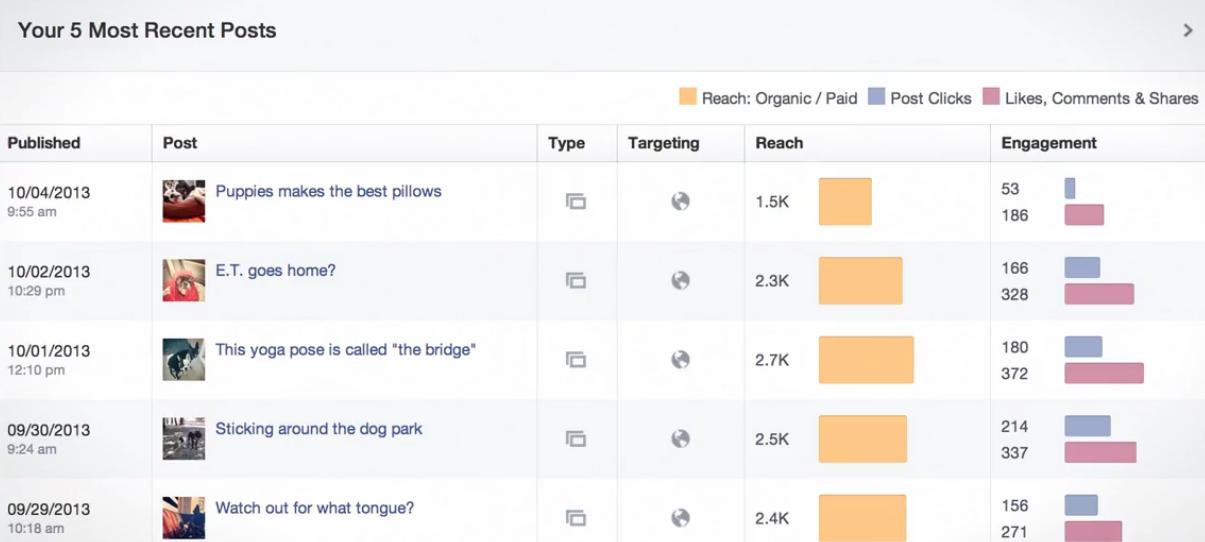
Task: Click the globe targeting icon for E.T. post
Action: [x=680, y=280]
